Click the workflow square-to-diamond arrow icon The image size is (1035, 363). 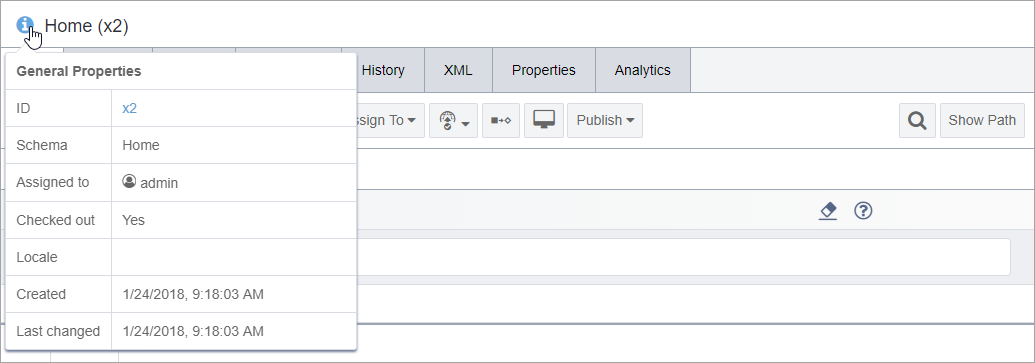coord(501,120)
